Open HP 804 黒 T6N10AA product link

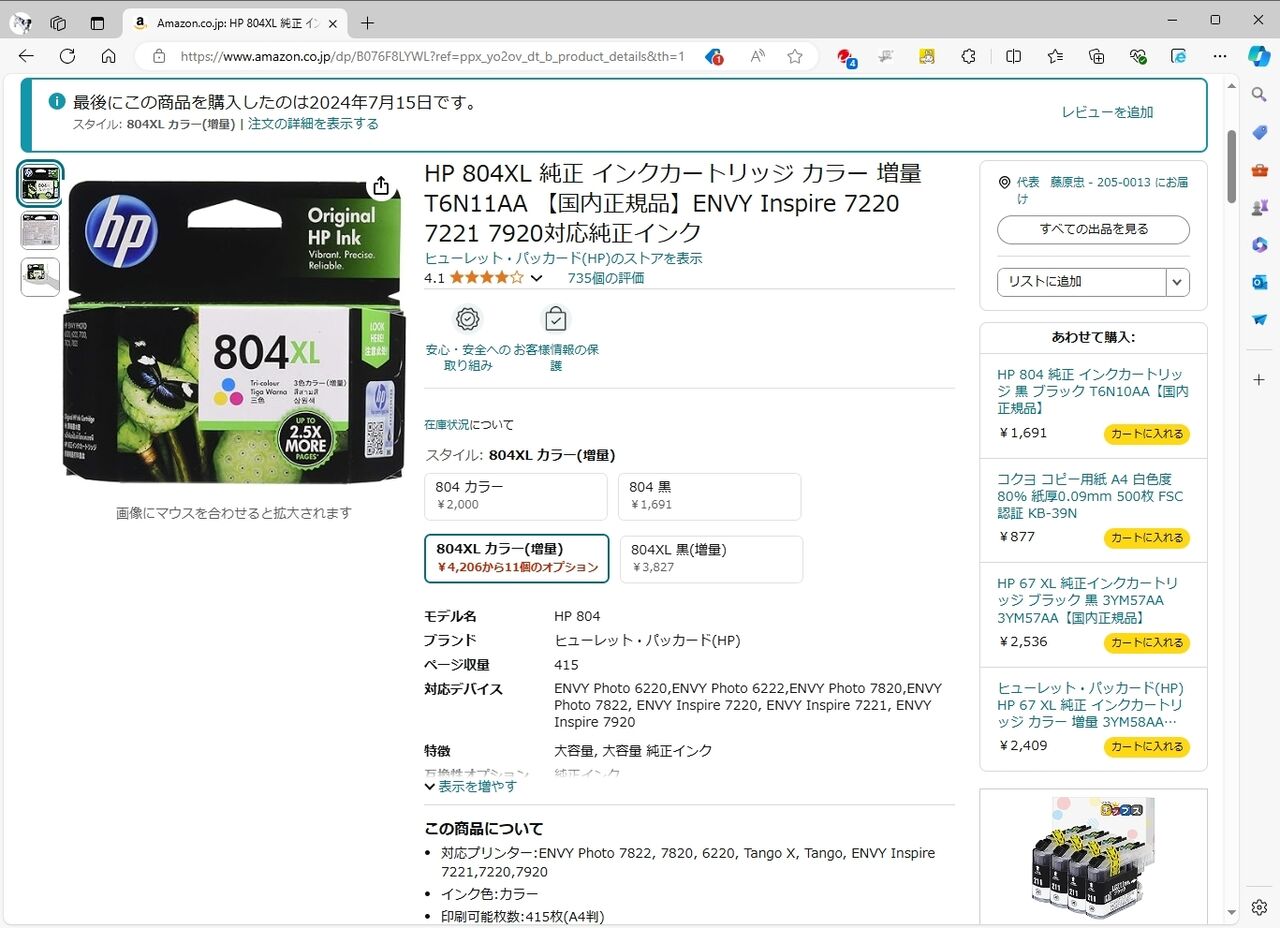click(x=1093, y=391)
